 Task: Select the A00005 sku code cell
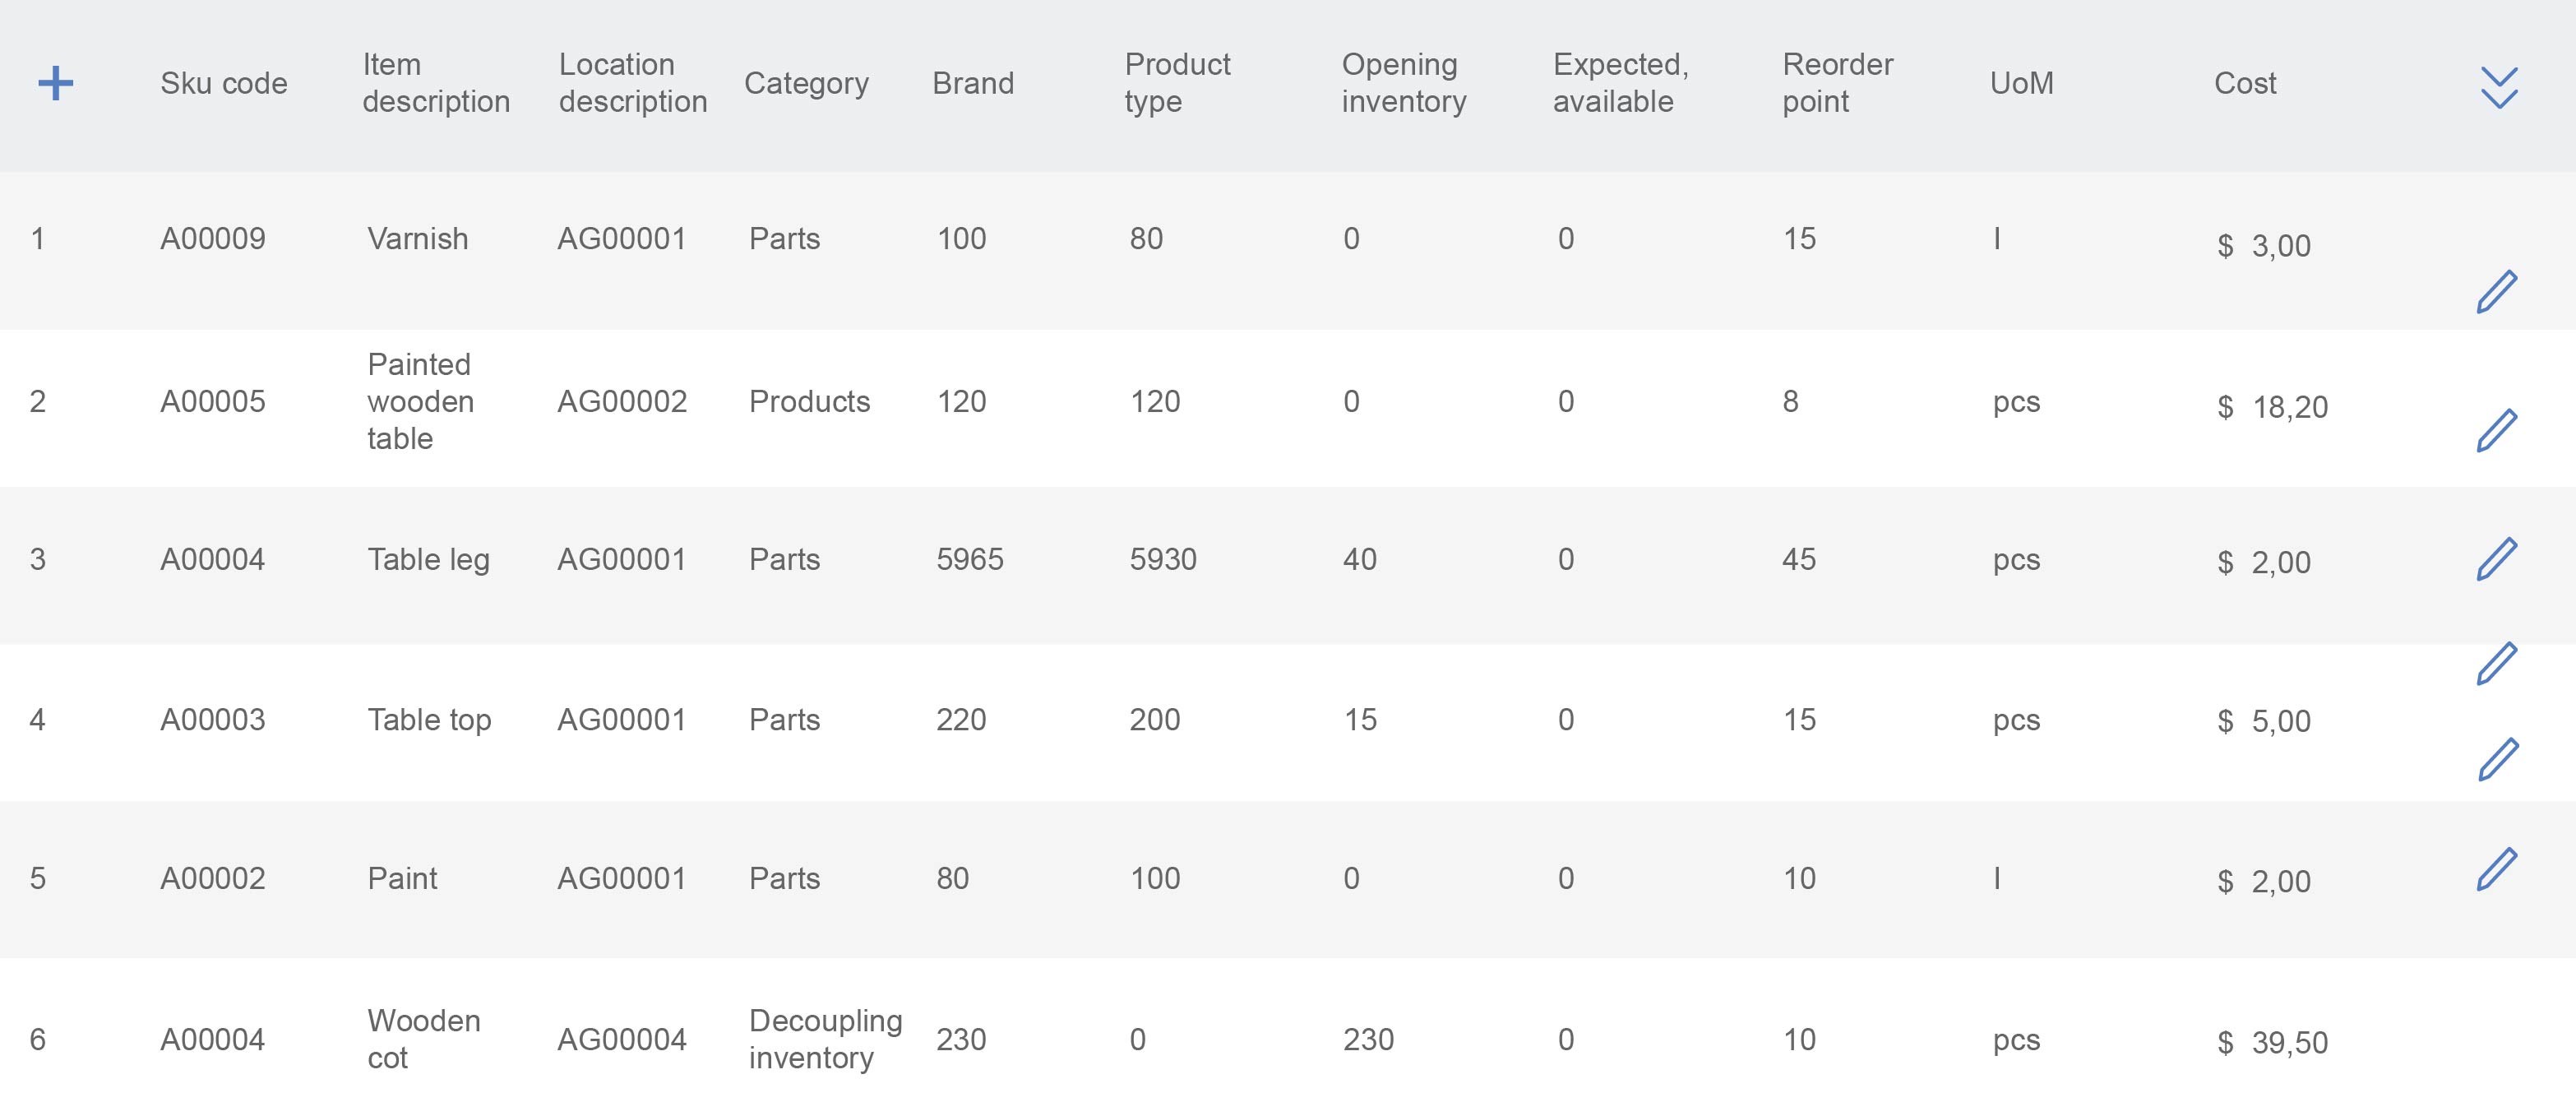click(x=213, y=402)
